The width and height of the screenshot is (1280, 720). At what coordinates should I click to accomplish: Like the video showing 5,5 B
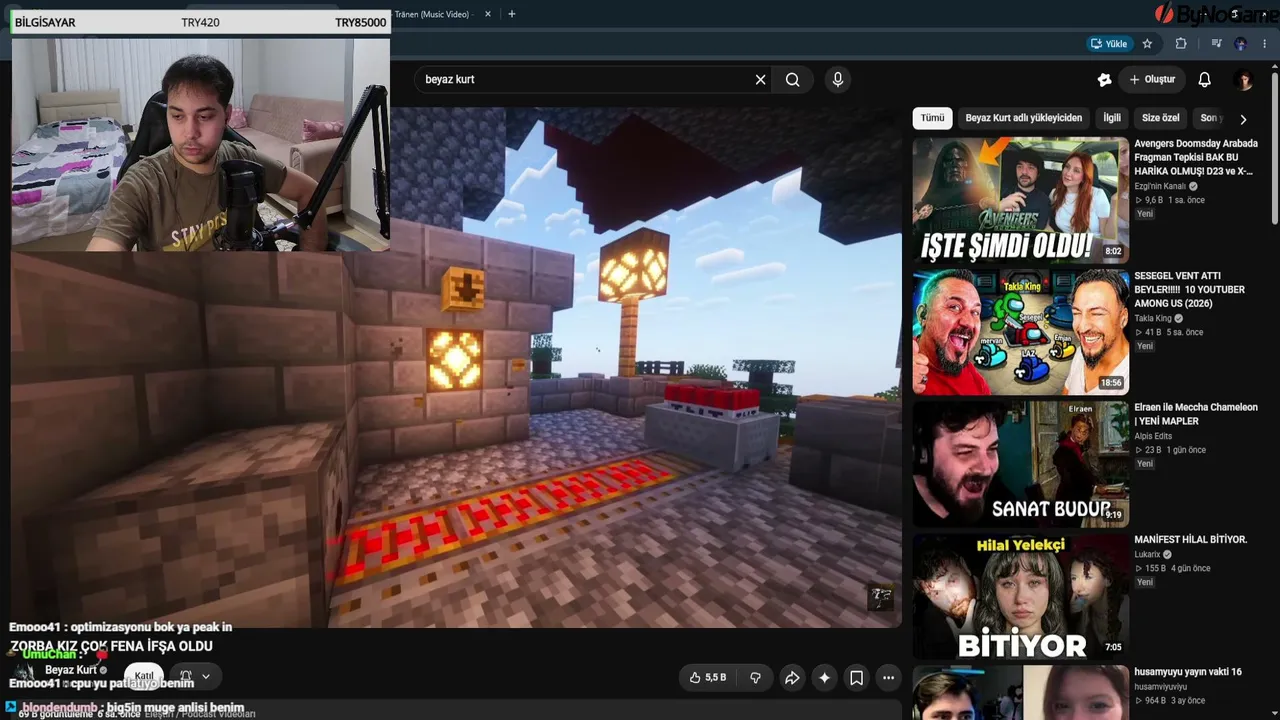click(708, 678)
